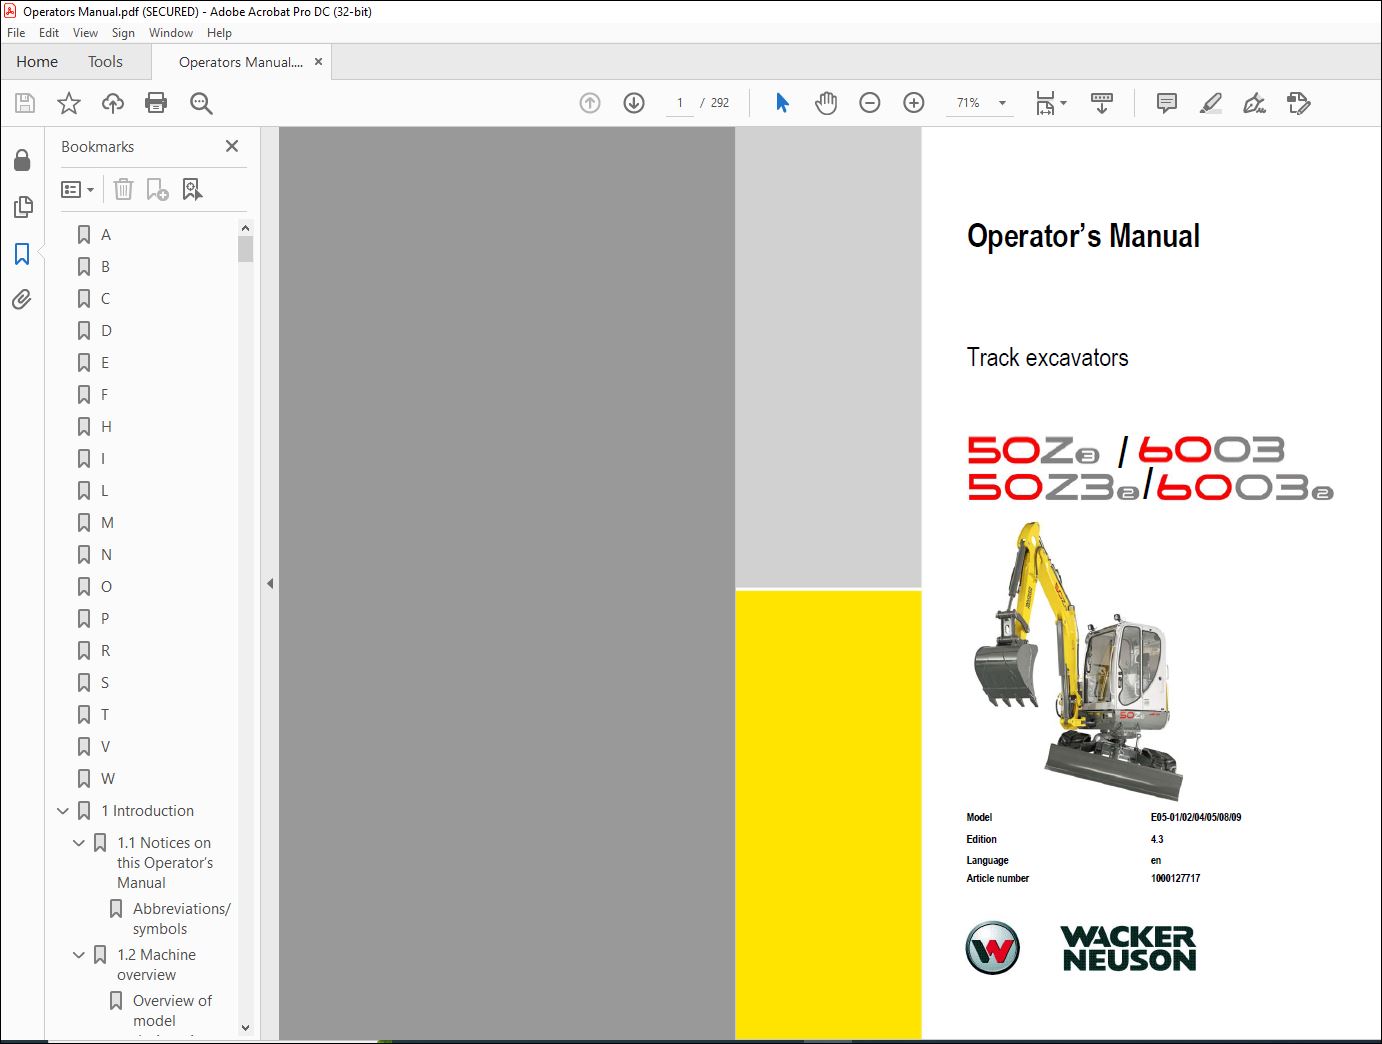Open the Sign document tool
1382x1044 pixels.
pyautogui.click(x=1254, y=103)
